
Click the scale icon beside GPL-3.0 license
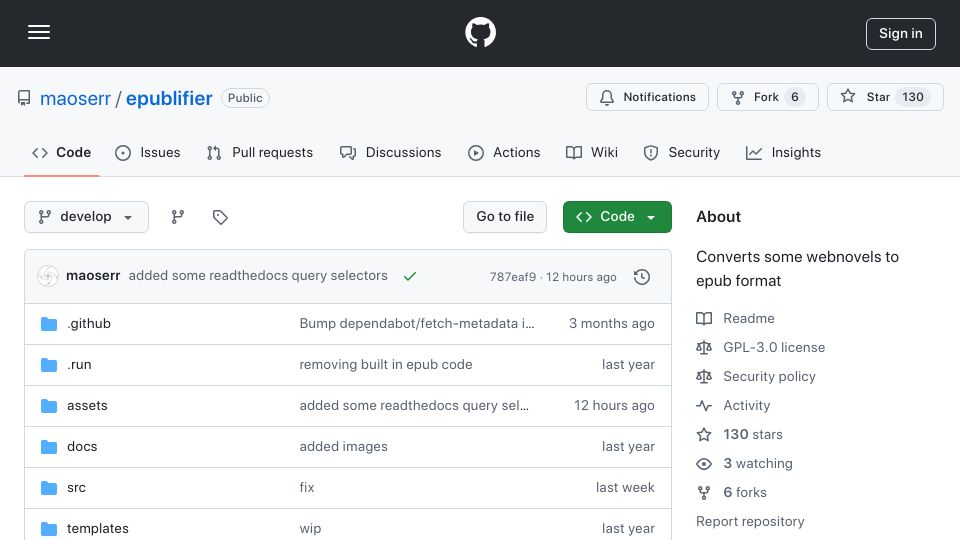click(704, 347)
